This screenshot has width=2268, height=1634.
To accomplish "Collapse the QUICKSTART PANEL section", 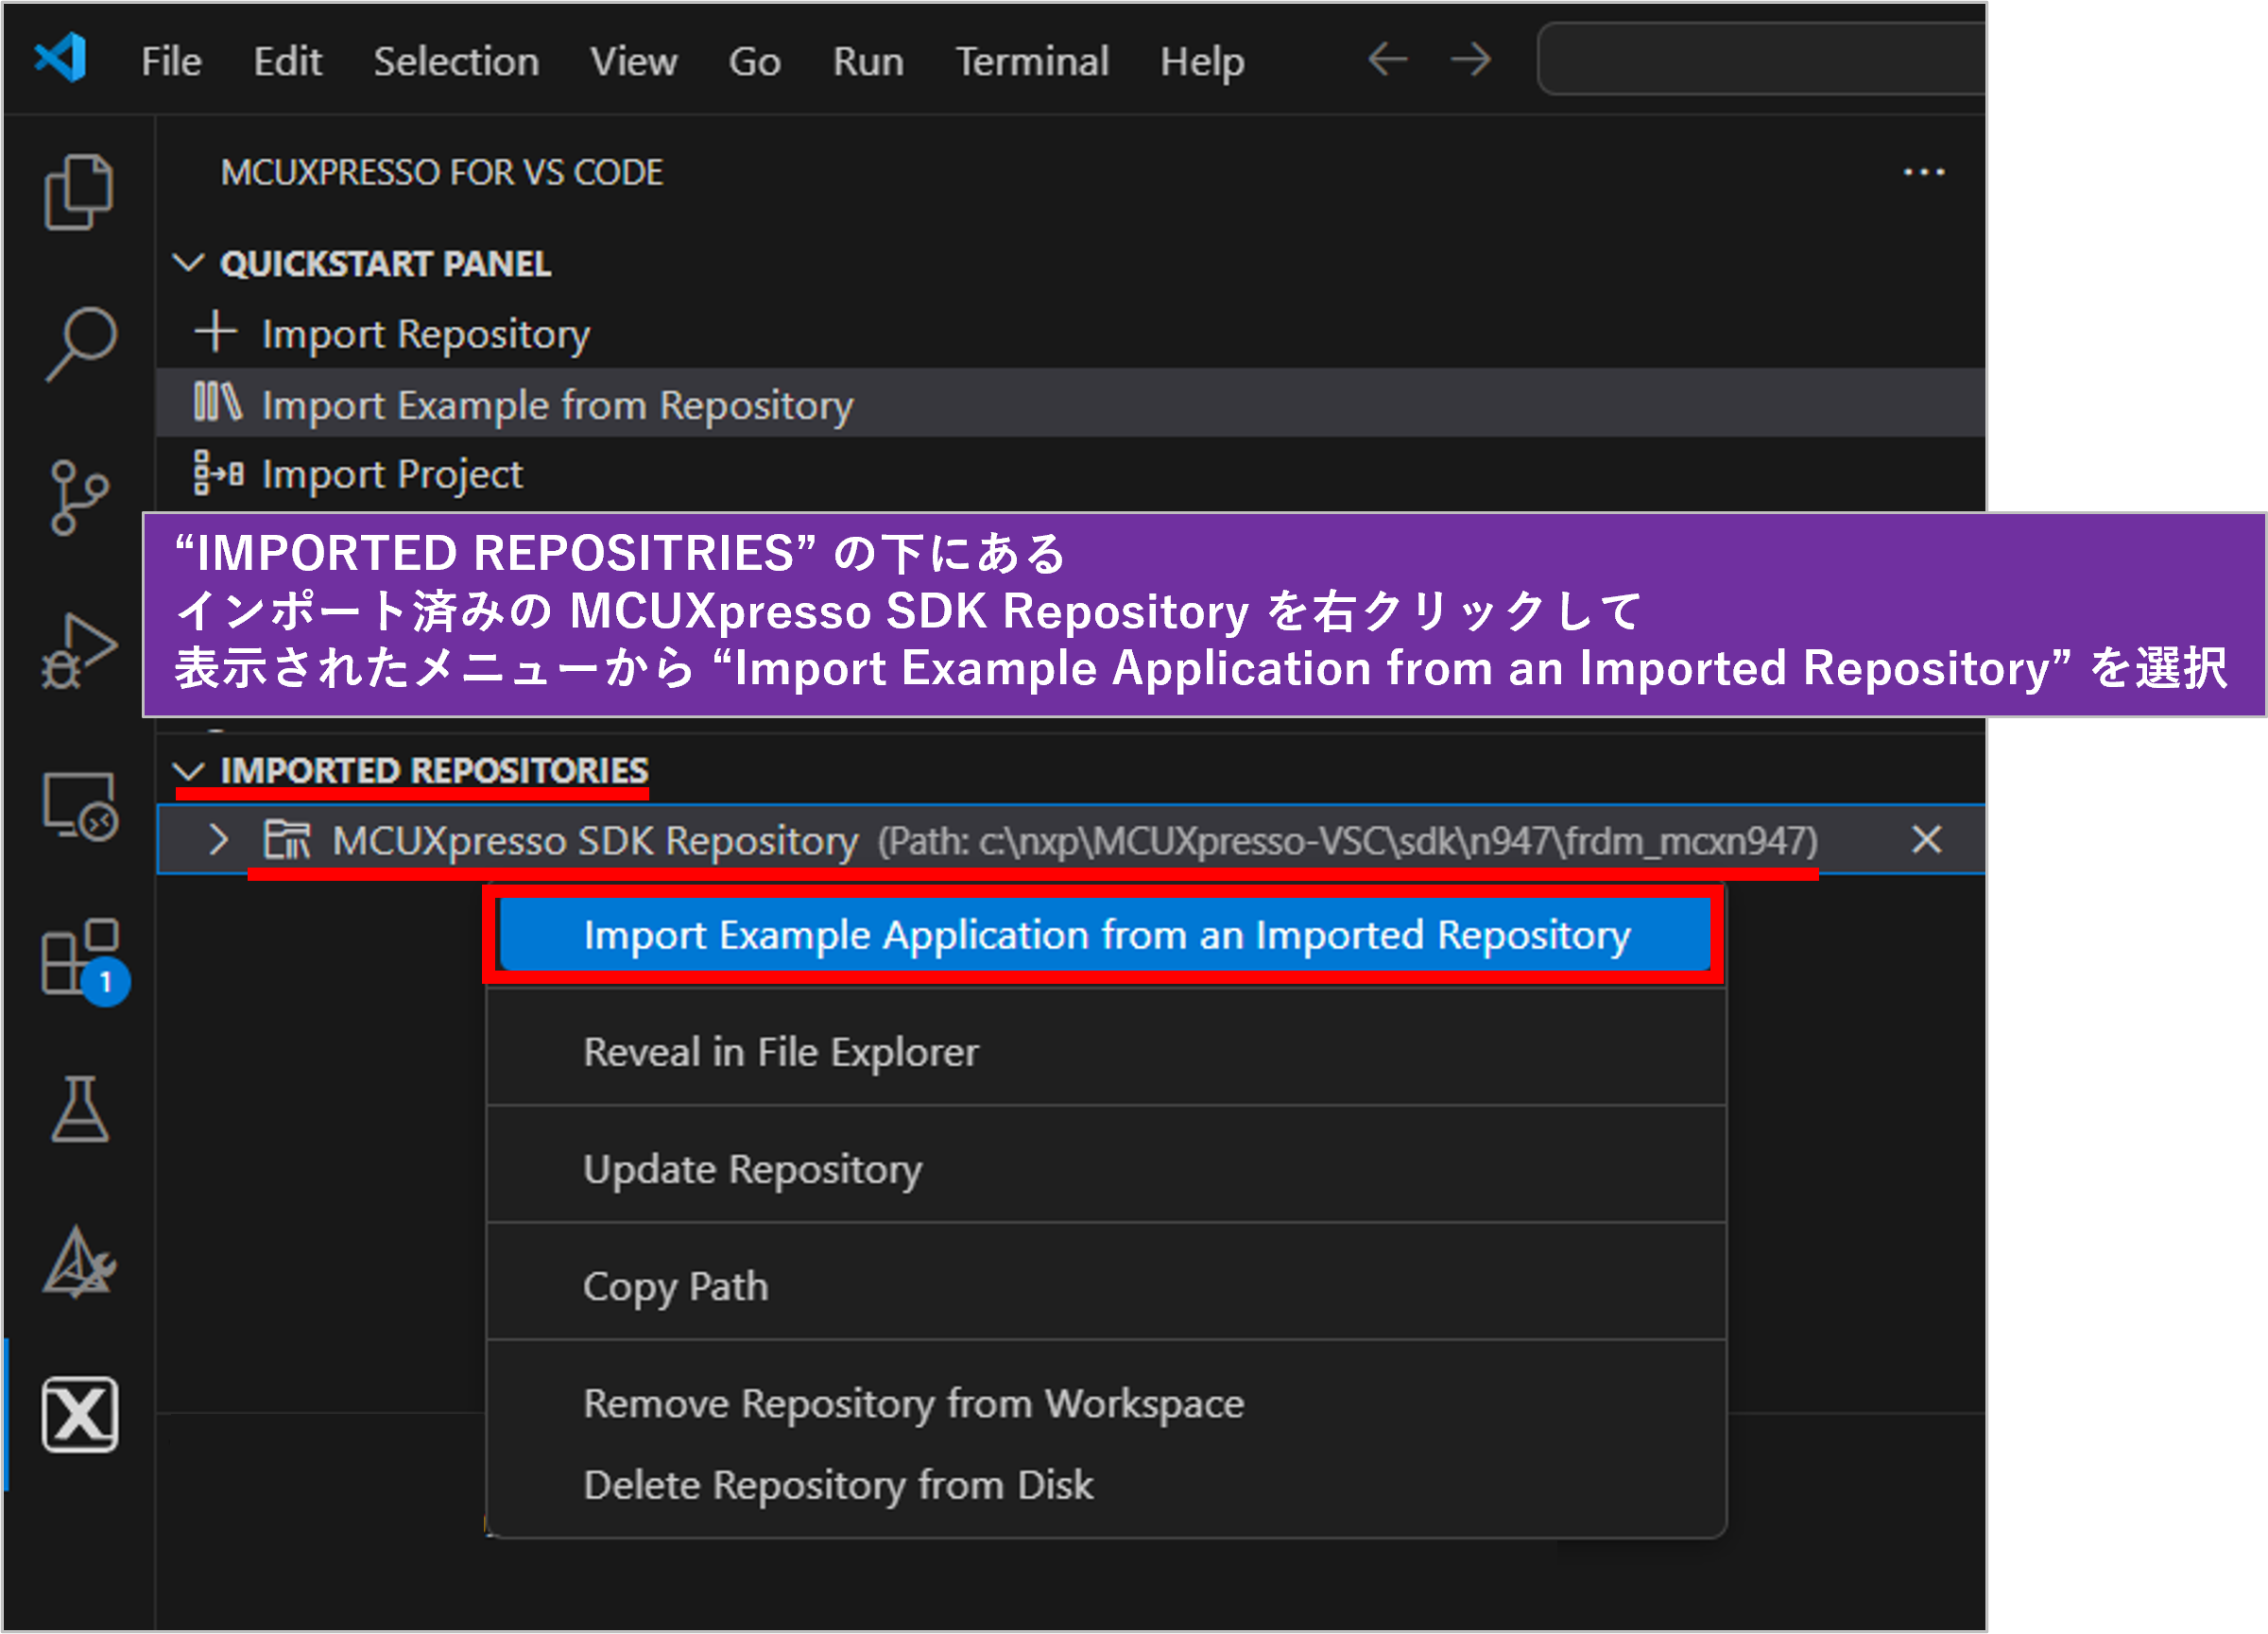I will [x=188, y=264].
